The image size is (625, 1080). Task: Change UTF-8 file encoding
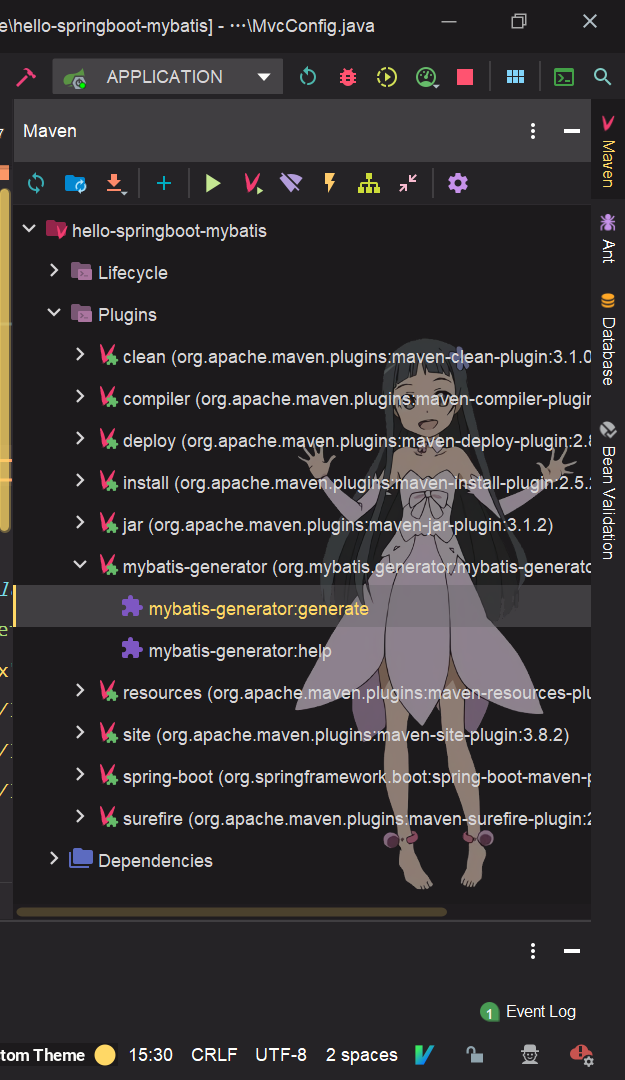point(280,1055)
